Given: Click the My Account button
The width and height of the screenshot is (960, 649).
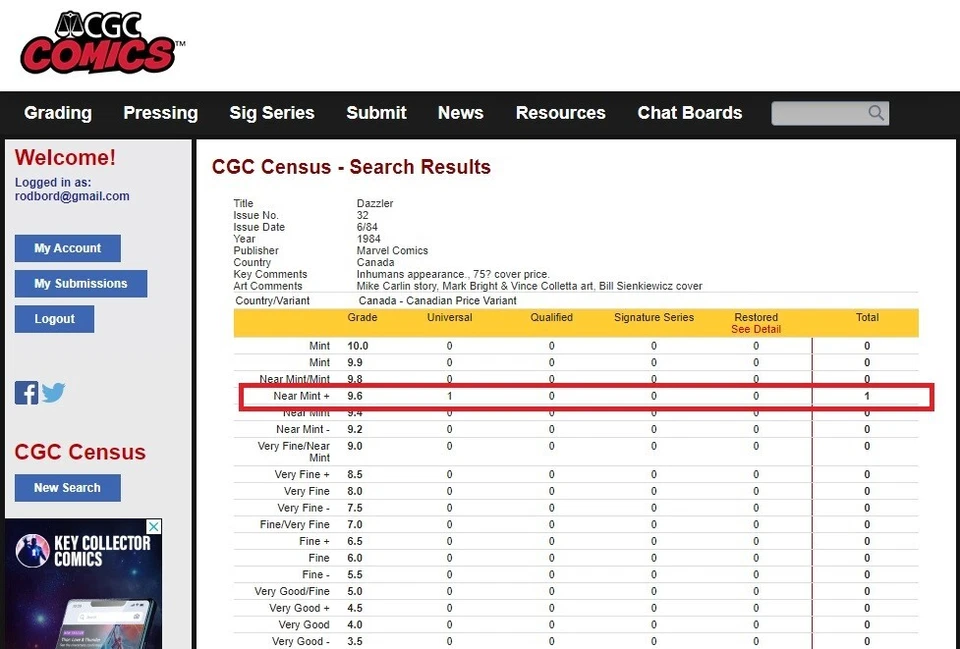Looking at the screenshot, I should [67, 248].
